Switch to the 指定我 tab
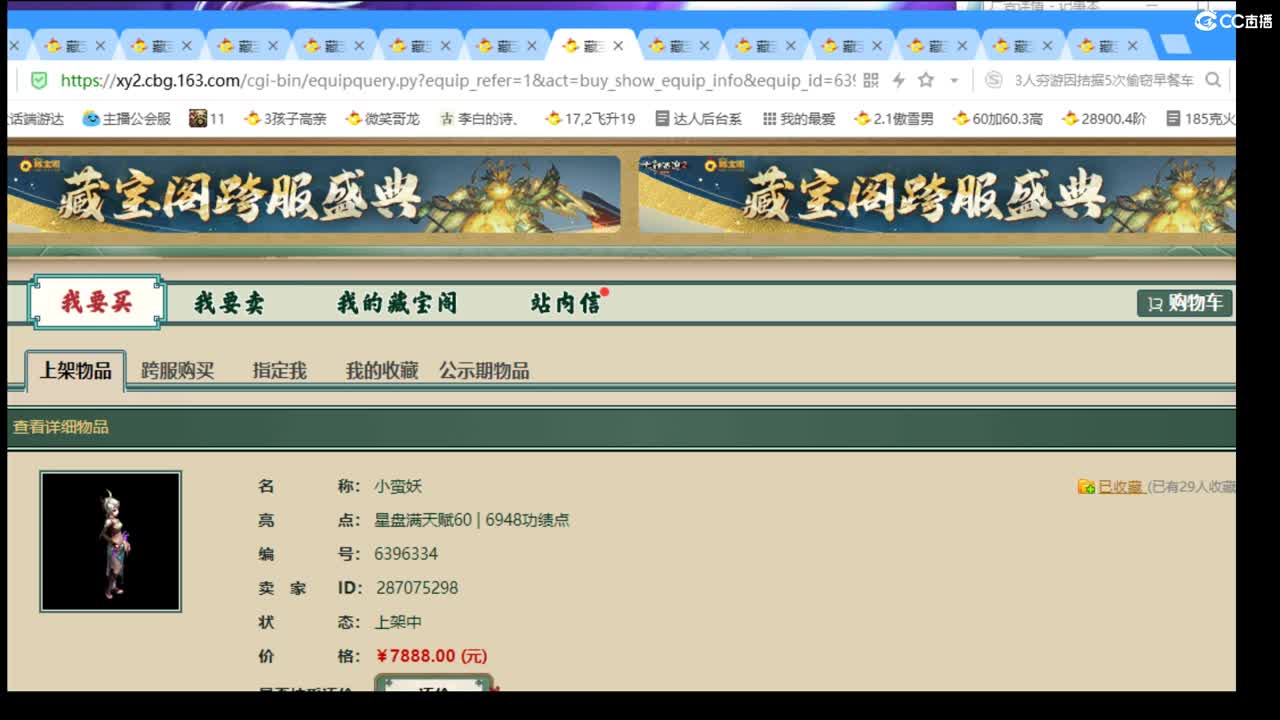 280,371
